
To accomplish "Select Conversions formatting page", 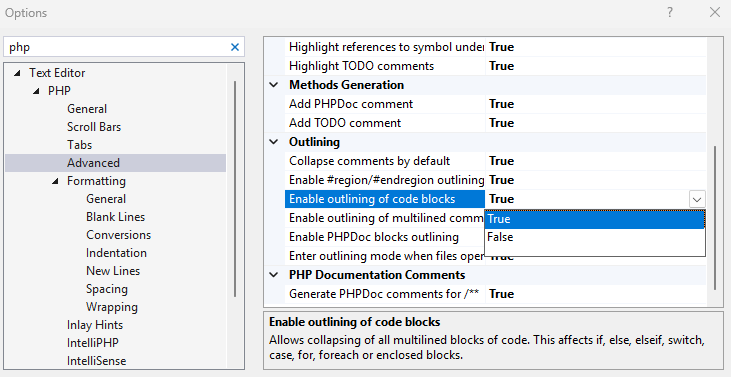I will click(118, 235).
